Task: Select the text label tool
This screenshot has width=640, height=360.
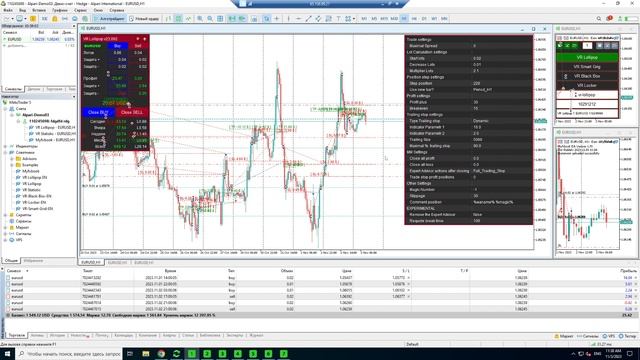Action: (x=338, y=19)
